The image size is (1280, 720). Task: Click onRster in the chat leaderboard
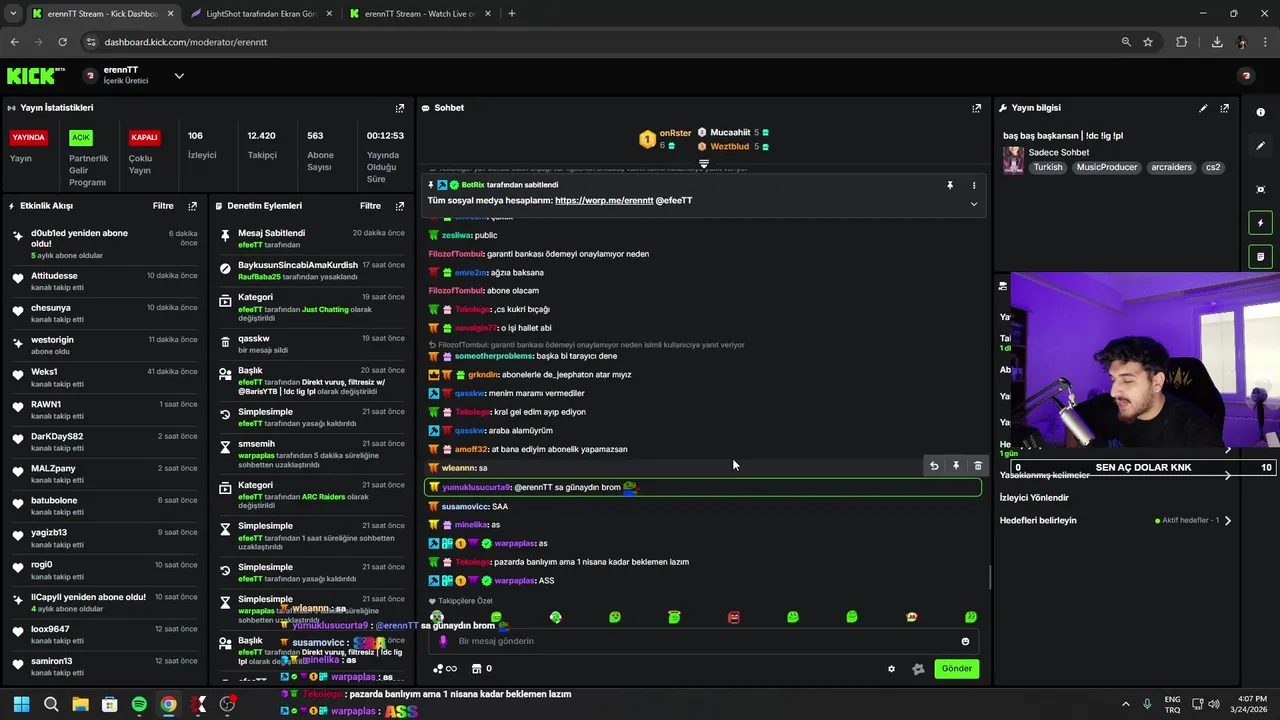[x=675, y=133]
